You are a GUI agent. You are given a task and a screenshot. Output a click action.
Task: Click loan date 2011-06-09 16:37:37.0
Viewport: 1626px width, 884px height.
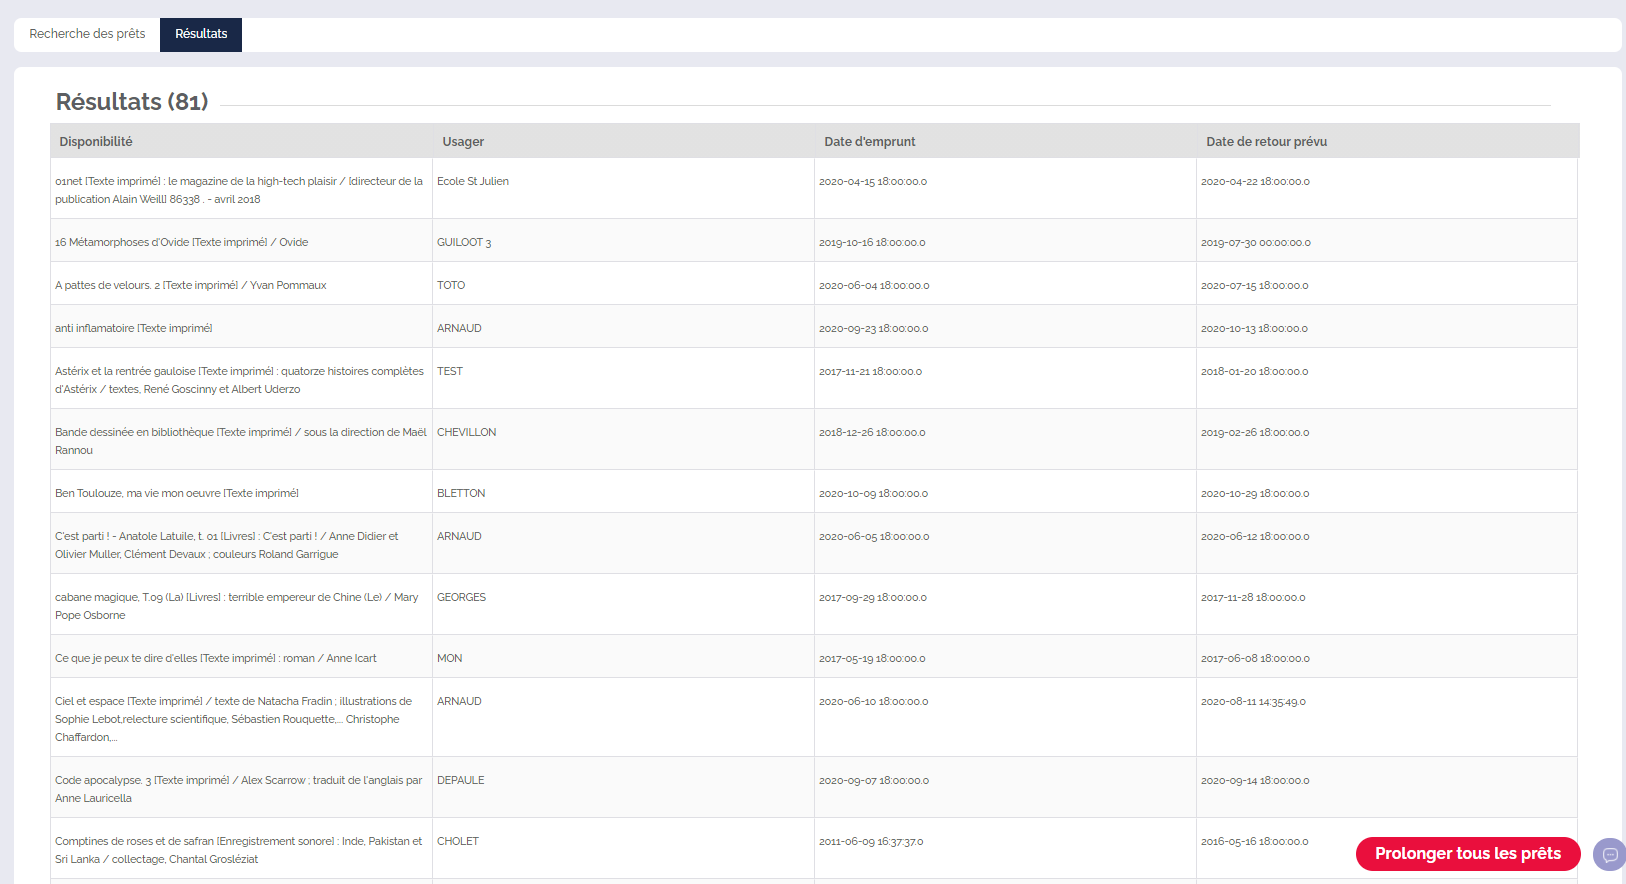point(871,841)
